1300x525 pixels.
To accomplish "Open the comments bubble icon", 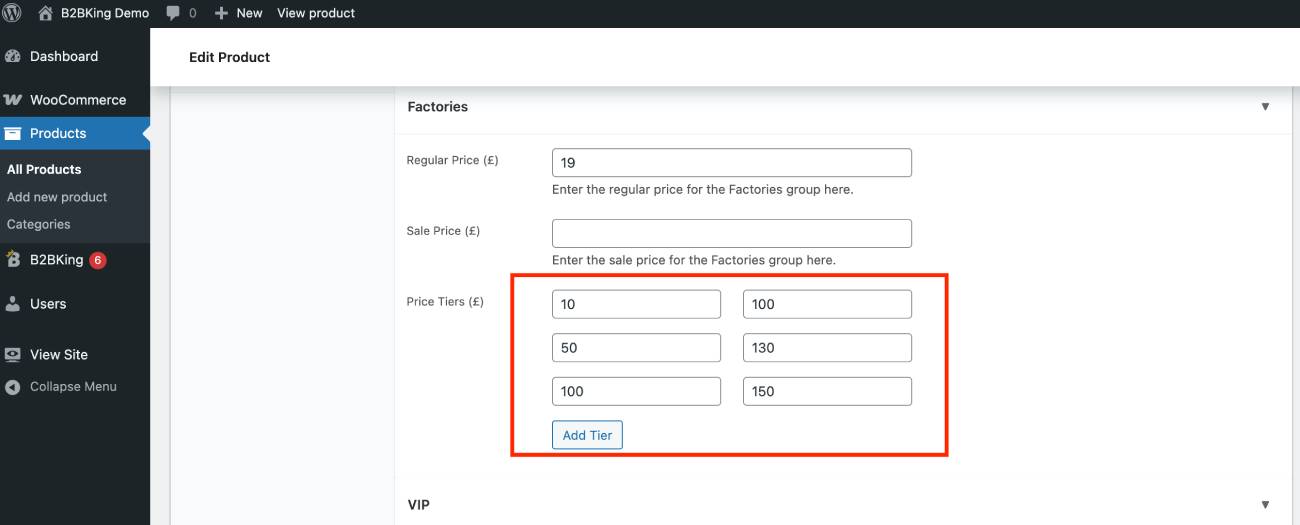I will pos(173,13).
